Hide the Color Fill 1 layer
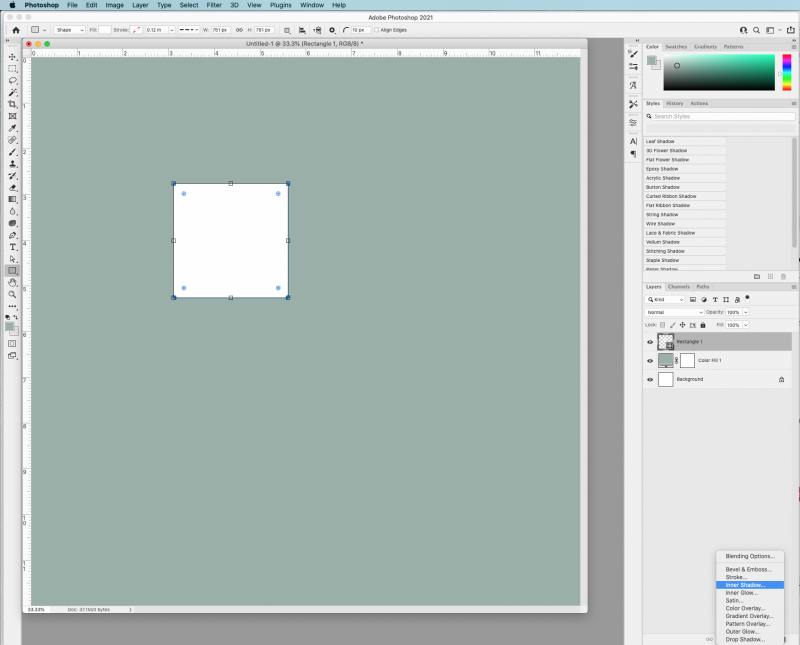Viewport: 800px width, 645px height. (x=649, y=361)
